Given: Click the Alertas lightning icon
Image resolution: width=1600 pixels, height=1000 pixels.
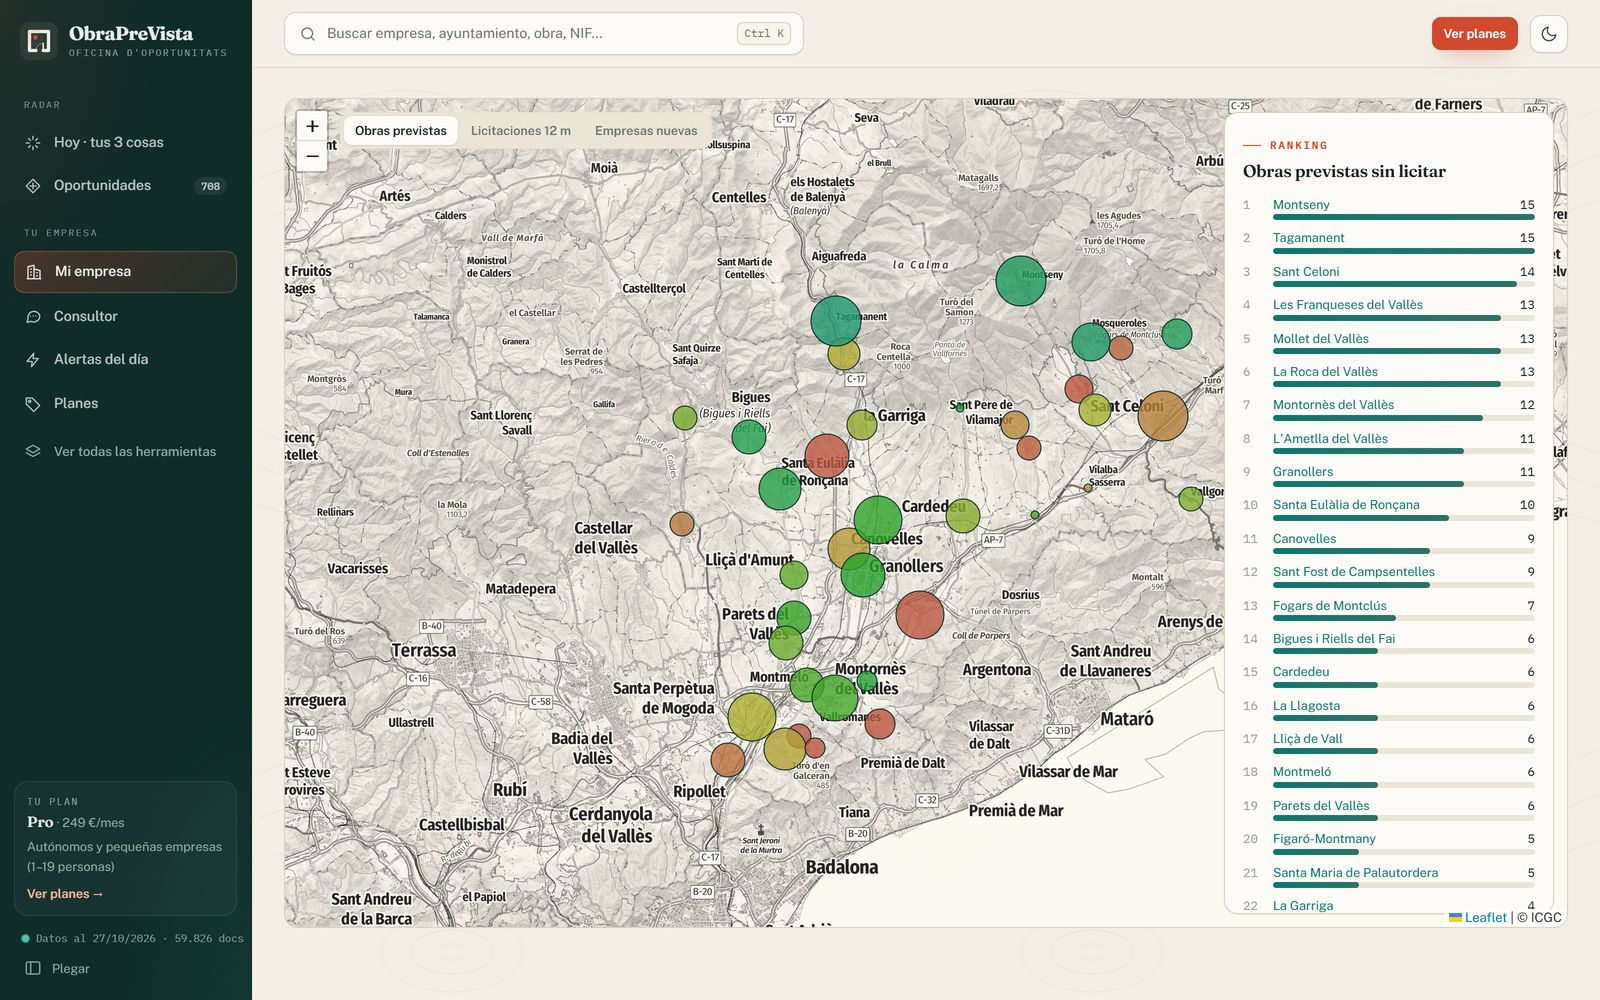Looking at the screenshot, I should pos(33,360).
